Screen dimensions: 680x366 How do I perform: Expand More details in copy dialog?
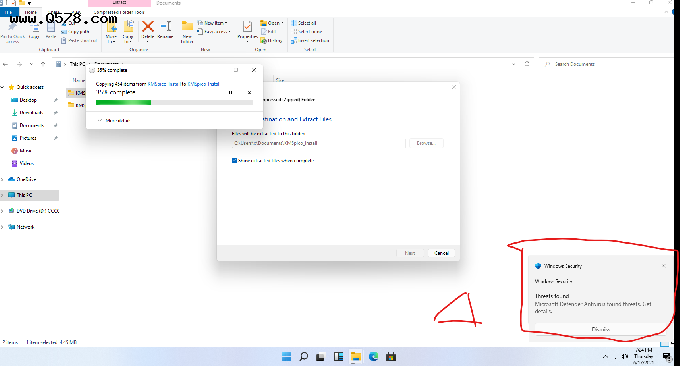coord(114,121)
